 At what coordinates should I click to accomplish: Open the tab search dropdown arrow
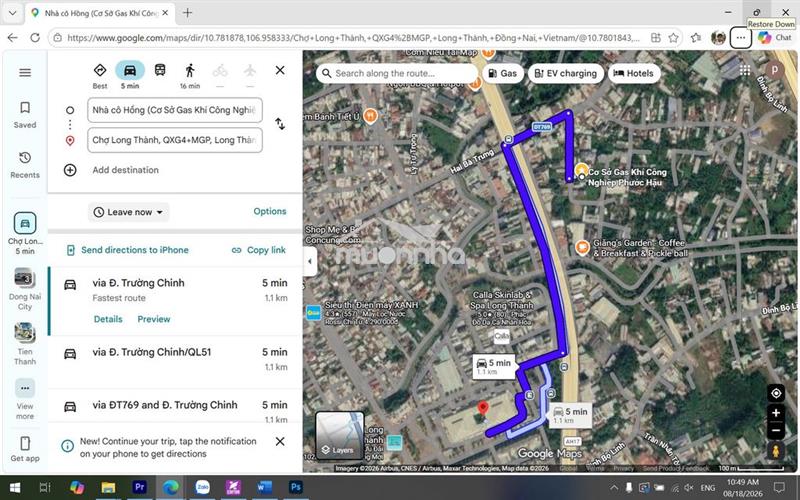tap(13, 13)
